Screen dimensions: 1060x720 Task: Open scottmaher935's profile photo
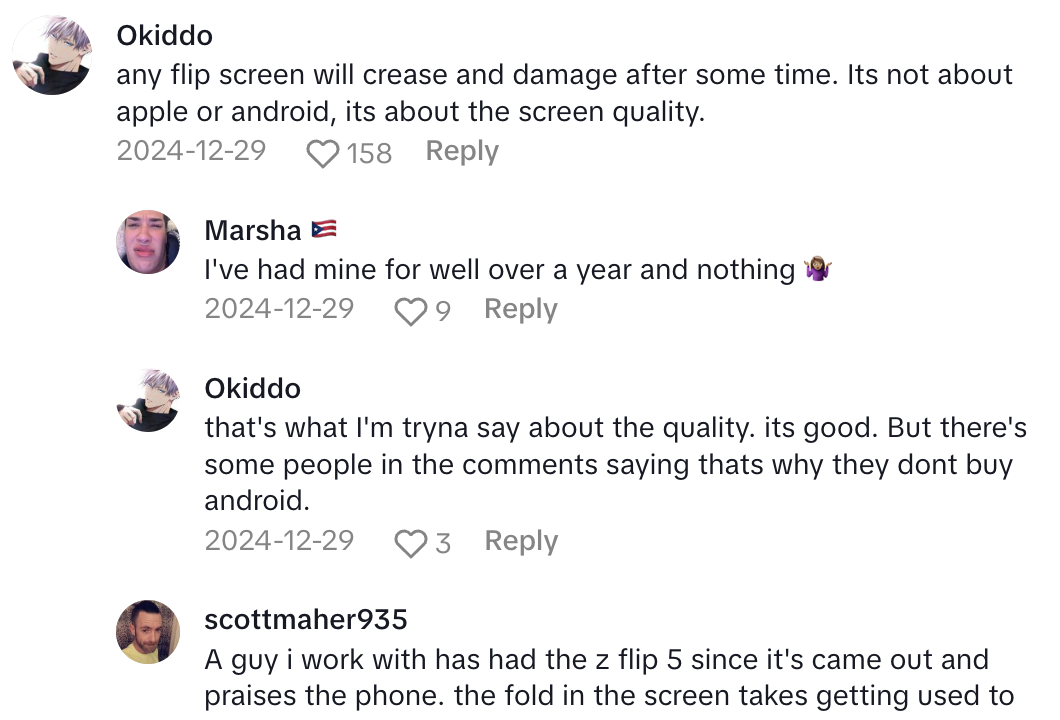point(149,631)
